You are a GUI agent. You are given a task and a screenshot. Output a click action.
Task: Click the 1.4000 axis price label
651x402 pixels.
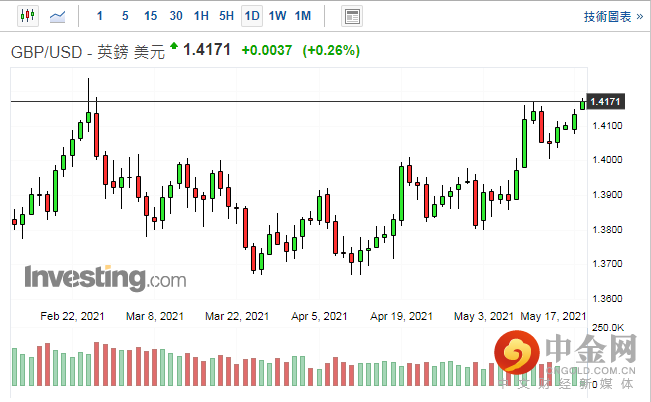click(607, 160)
